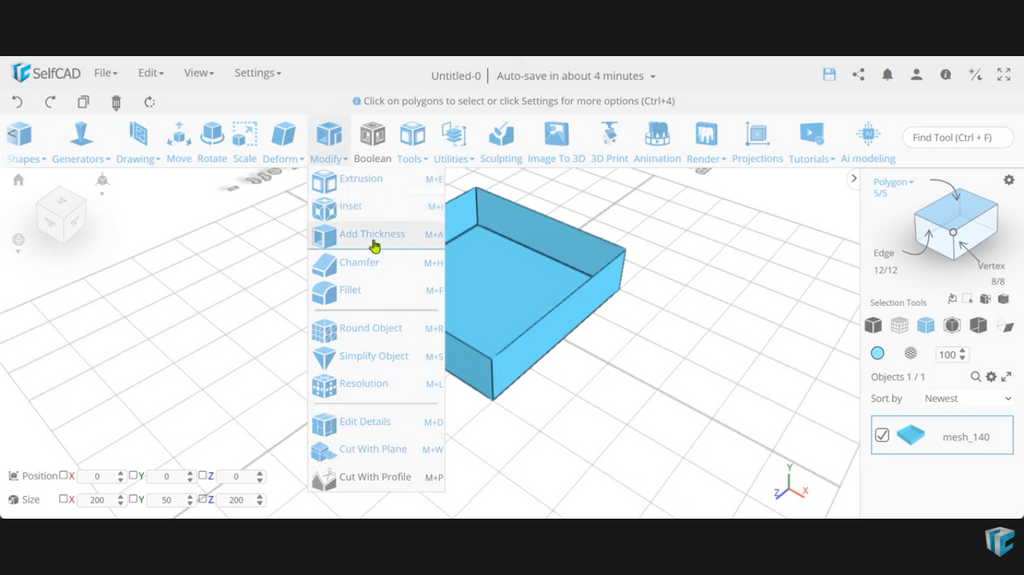The height and width of the screenshot is (575, 1024).
Task: Choose Cut With Profile menu item
Action: (x=377, y=478)
